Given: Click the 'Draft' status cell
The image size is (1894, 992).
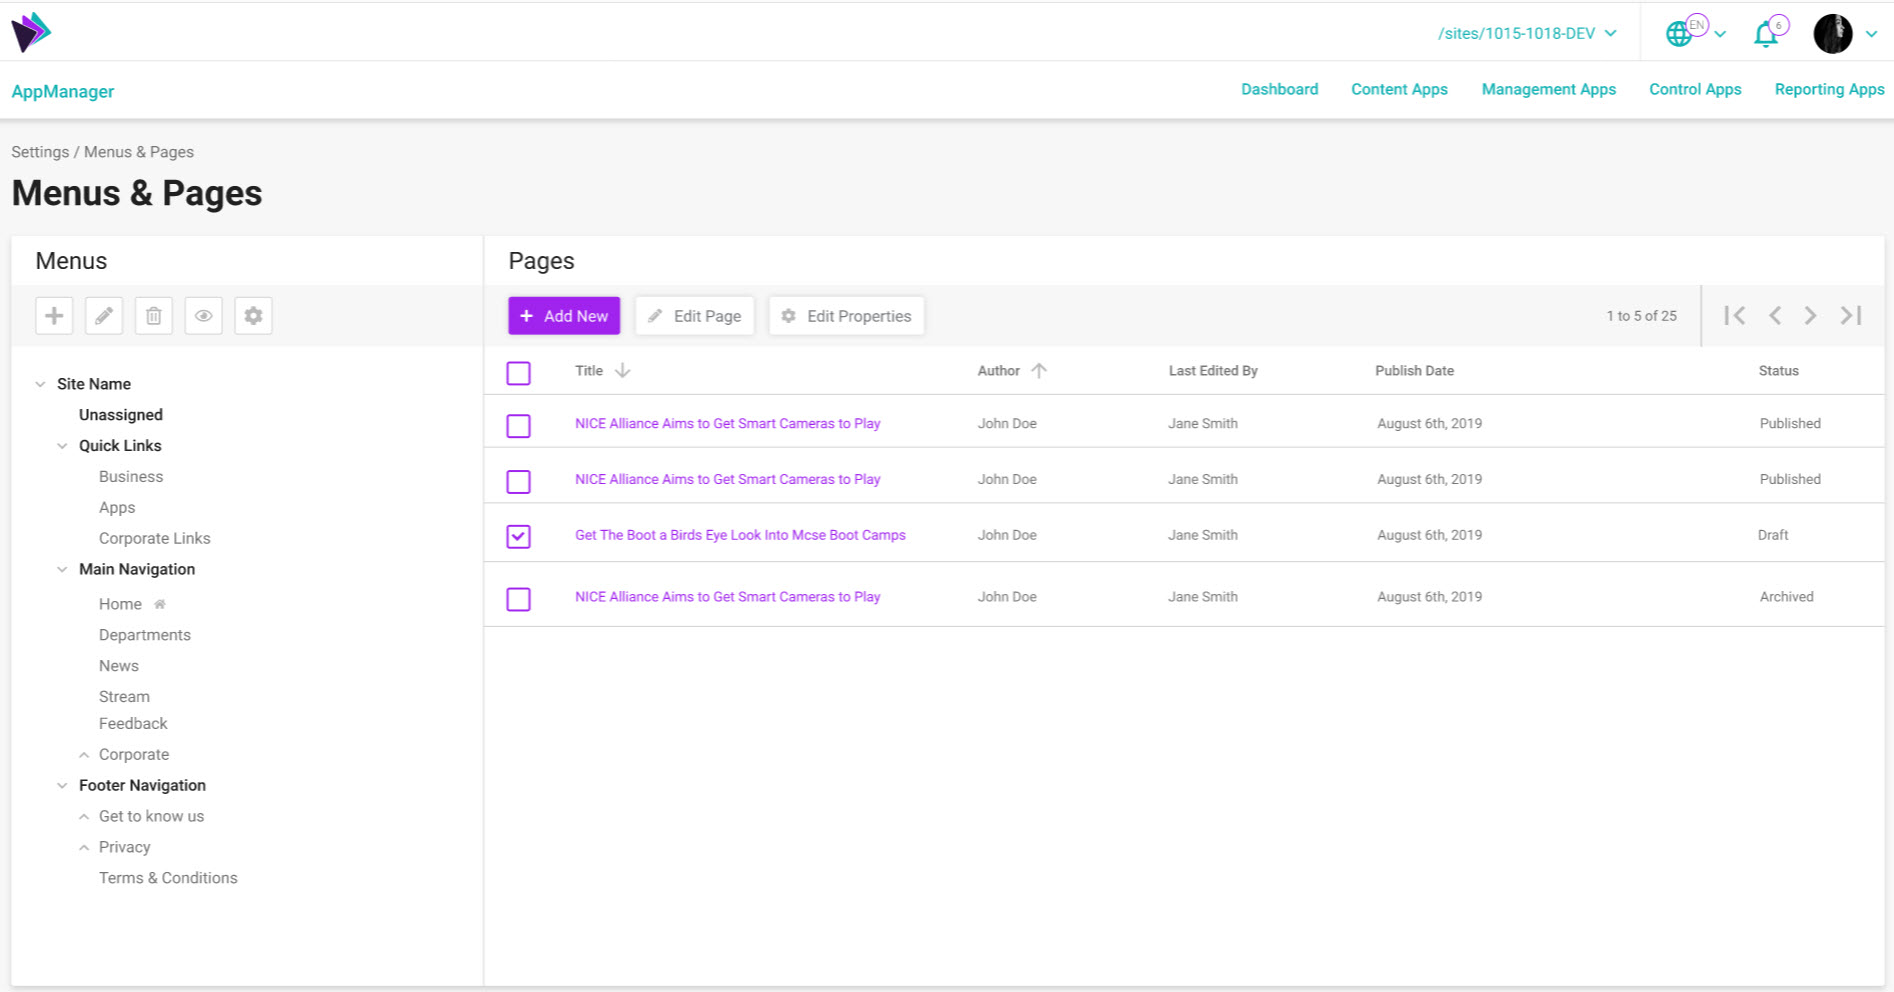Looking at the screenshot, I should point(1773,535).
